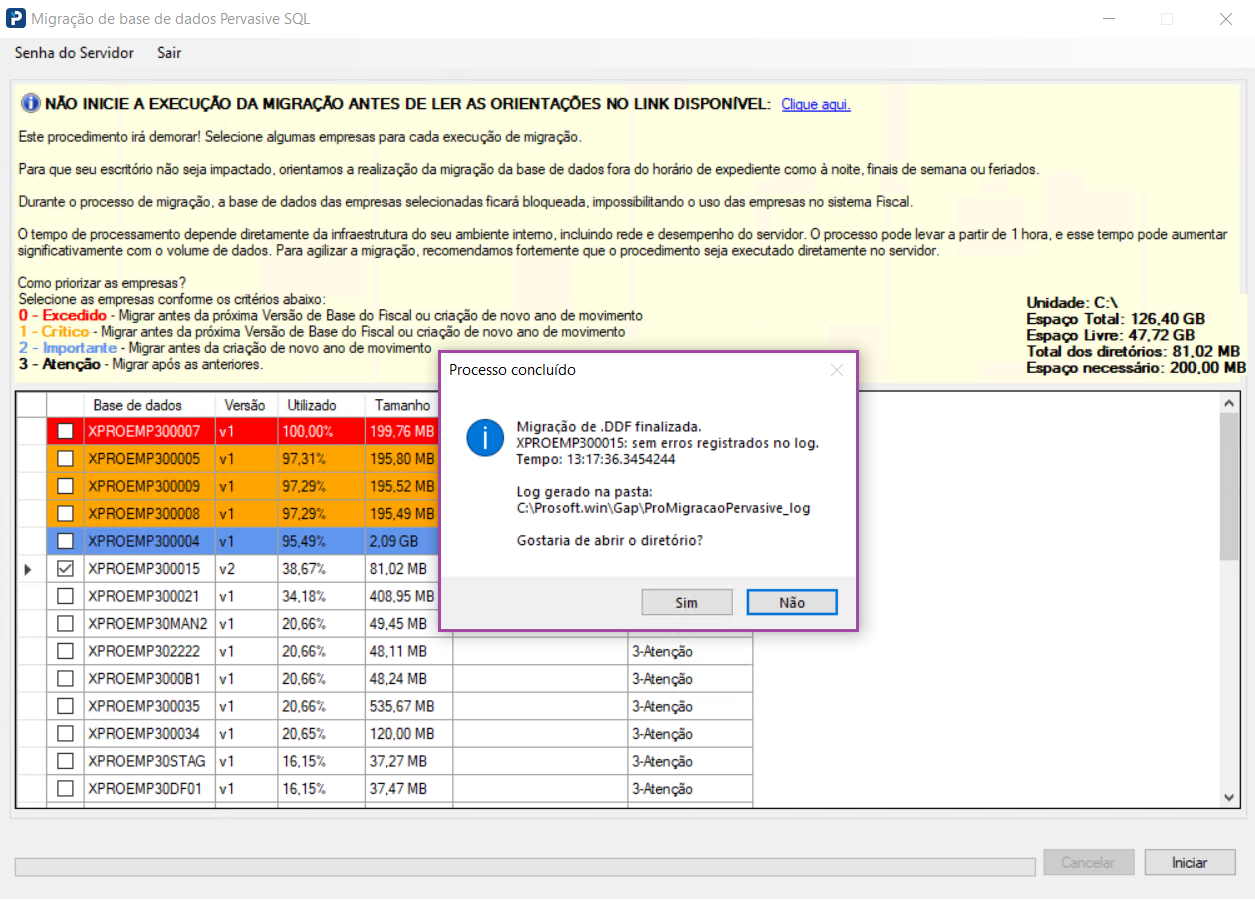Image resolution: width=1255 pixels, height=900 pixels.
Task: Click the info icon beside the warning header
Action: [x=30, y=104]
